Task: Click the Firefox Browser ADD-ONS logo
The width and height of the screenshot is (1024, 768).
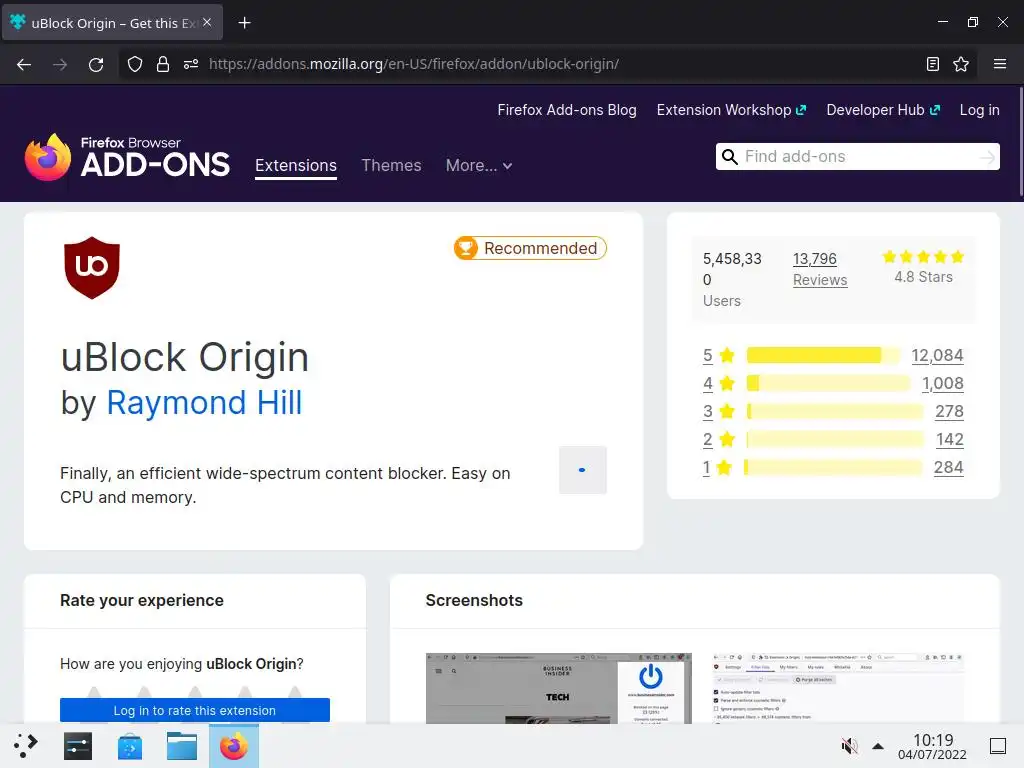Action: click(127, 157)
